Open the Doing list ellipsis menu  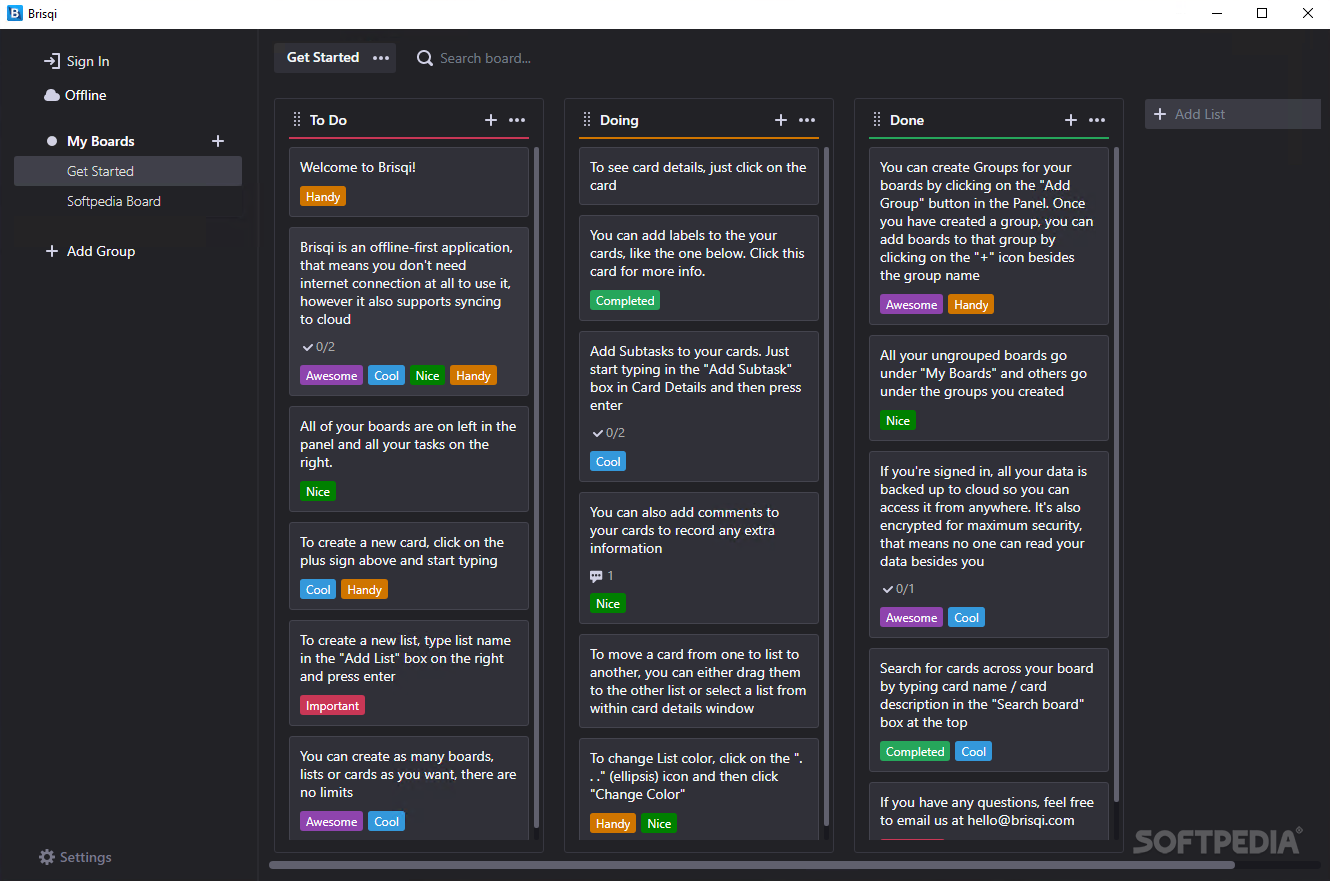point(807,120)
